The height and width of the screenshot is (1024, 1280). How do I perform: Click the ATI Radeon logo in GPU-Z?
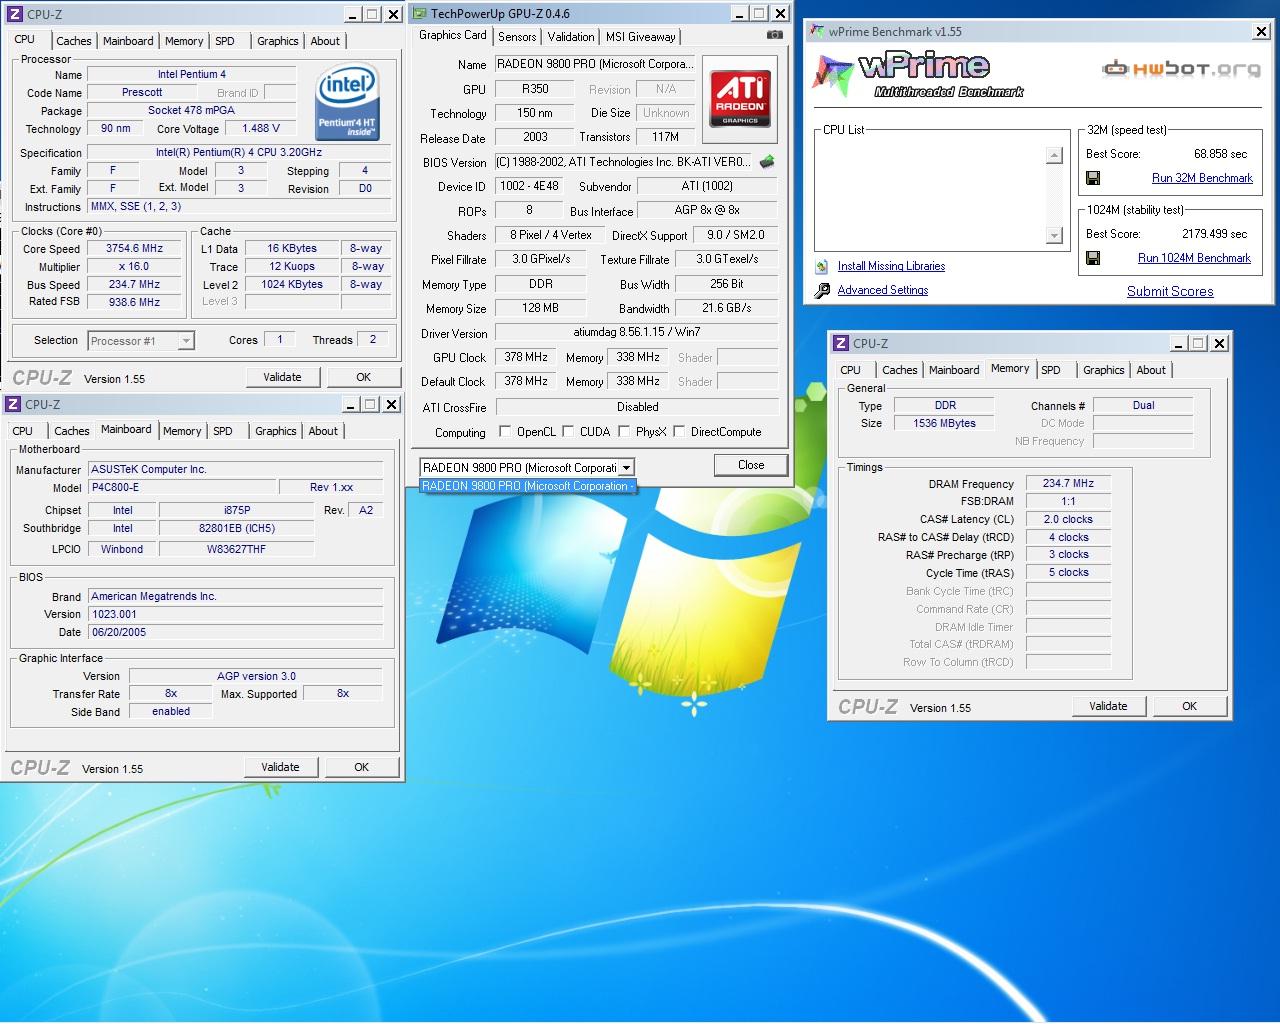740,98
